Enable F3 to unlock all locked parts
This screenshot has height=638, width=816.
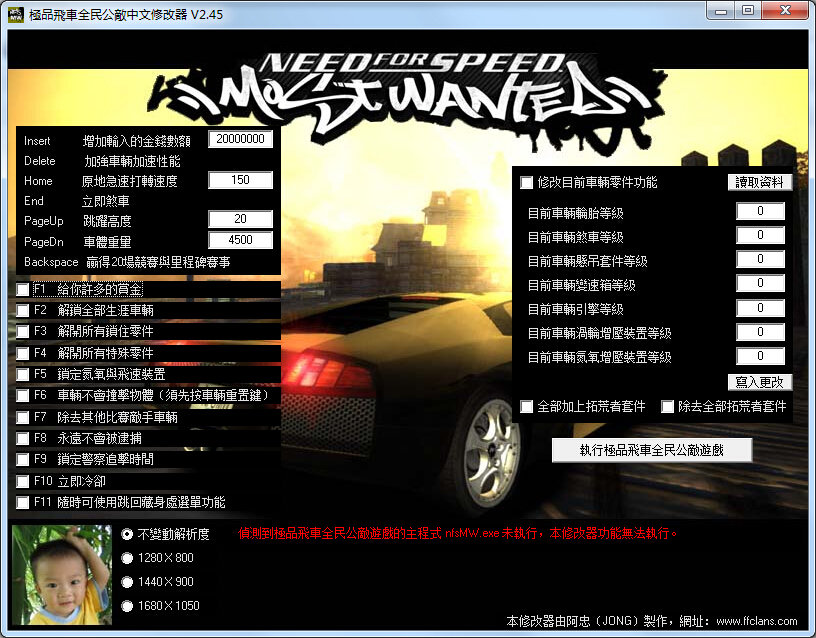point(20,330)
